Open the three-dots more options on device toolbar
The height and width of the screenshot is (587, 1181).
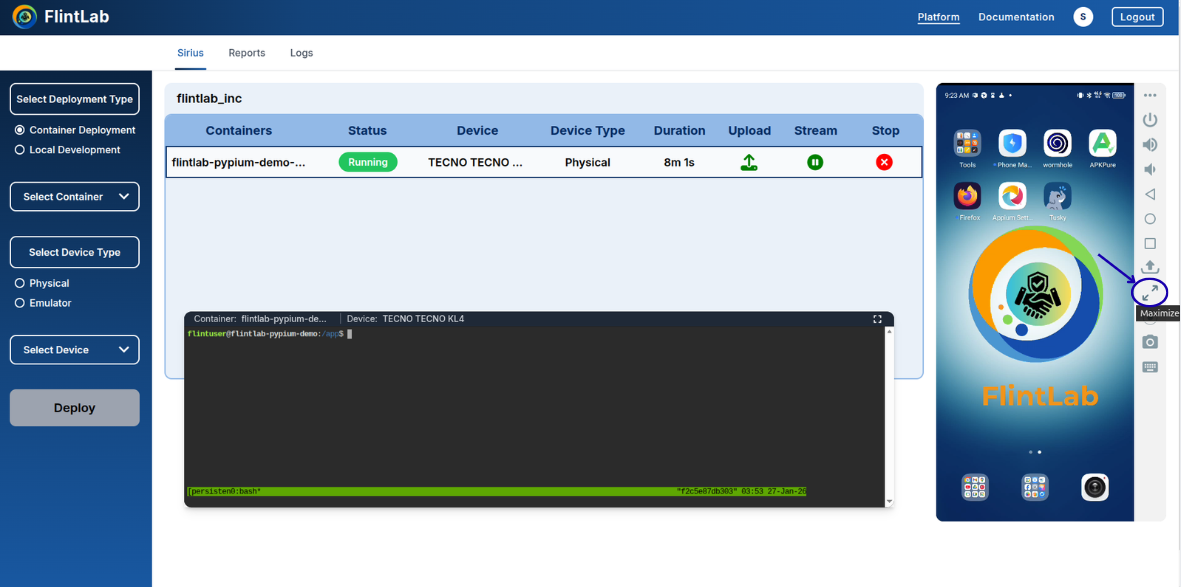(x=1149, y=96)
